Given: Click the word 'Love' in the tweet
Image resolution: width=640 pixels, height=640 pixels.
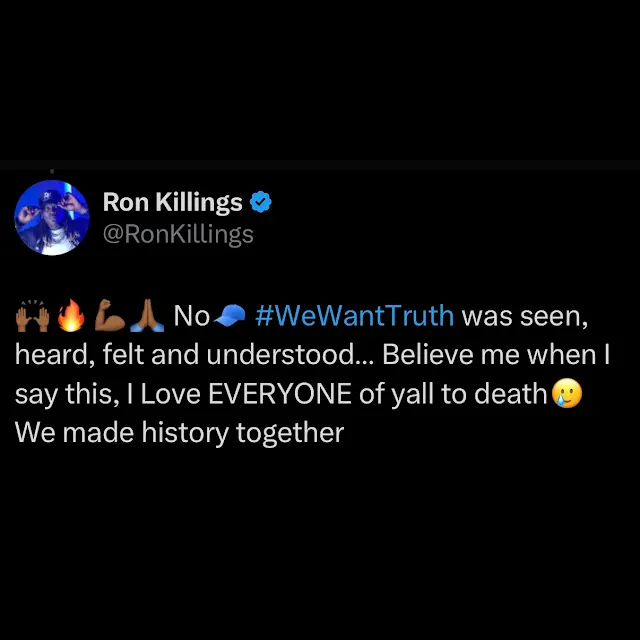Looking at the screenshot, I should point(171,394).
